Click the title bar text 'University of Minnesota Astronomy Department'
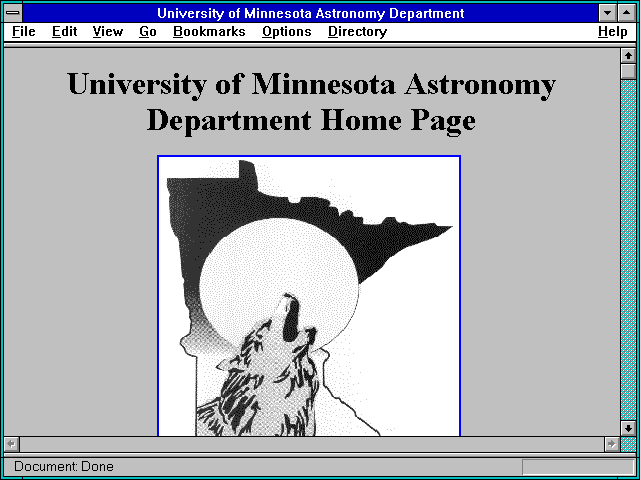This screenshot has width=640, height=480. point(311,13)
